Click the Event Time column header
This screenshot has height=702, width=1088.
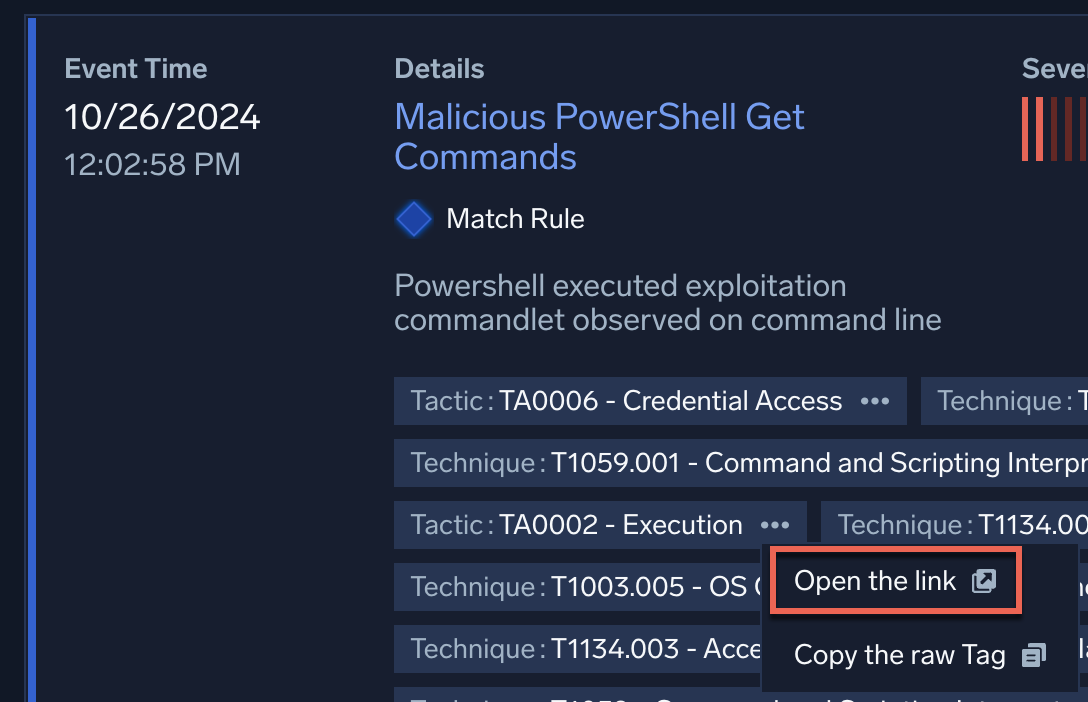tap(136, 69)
